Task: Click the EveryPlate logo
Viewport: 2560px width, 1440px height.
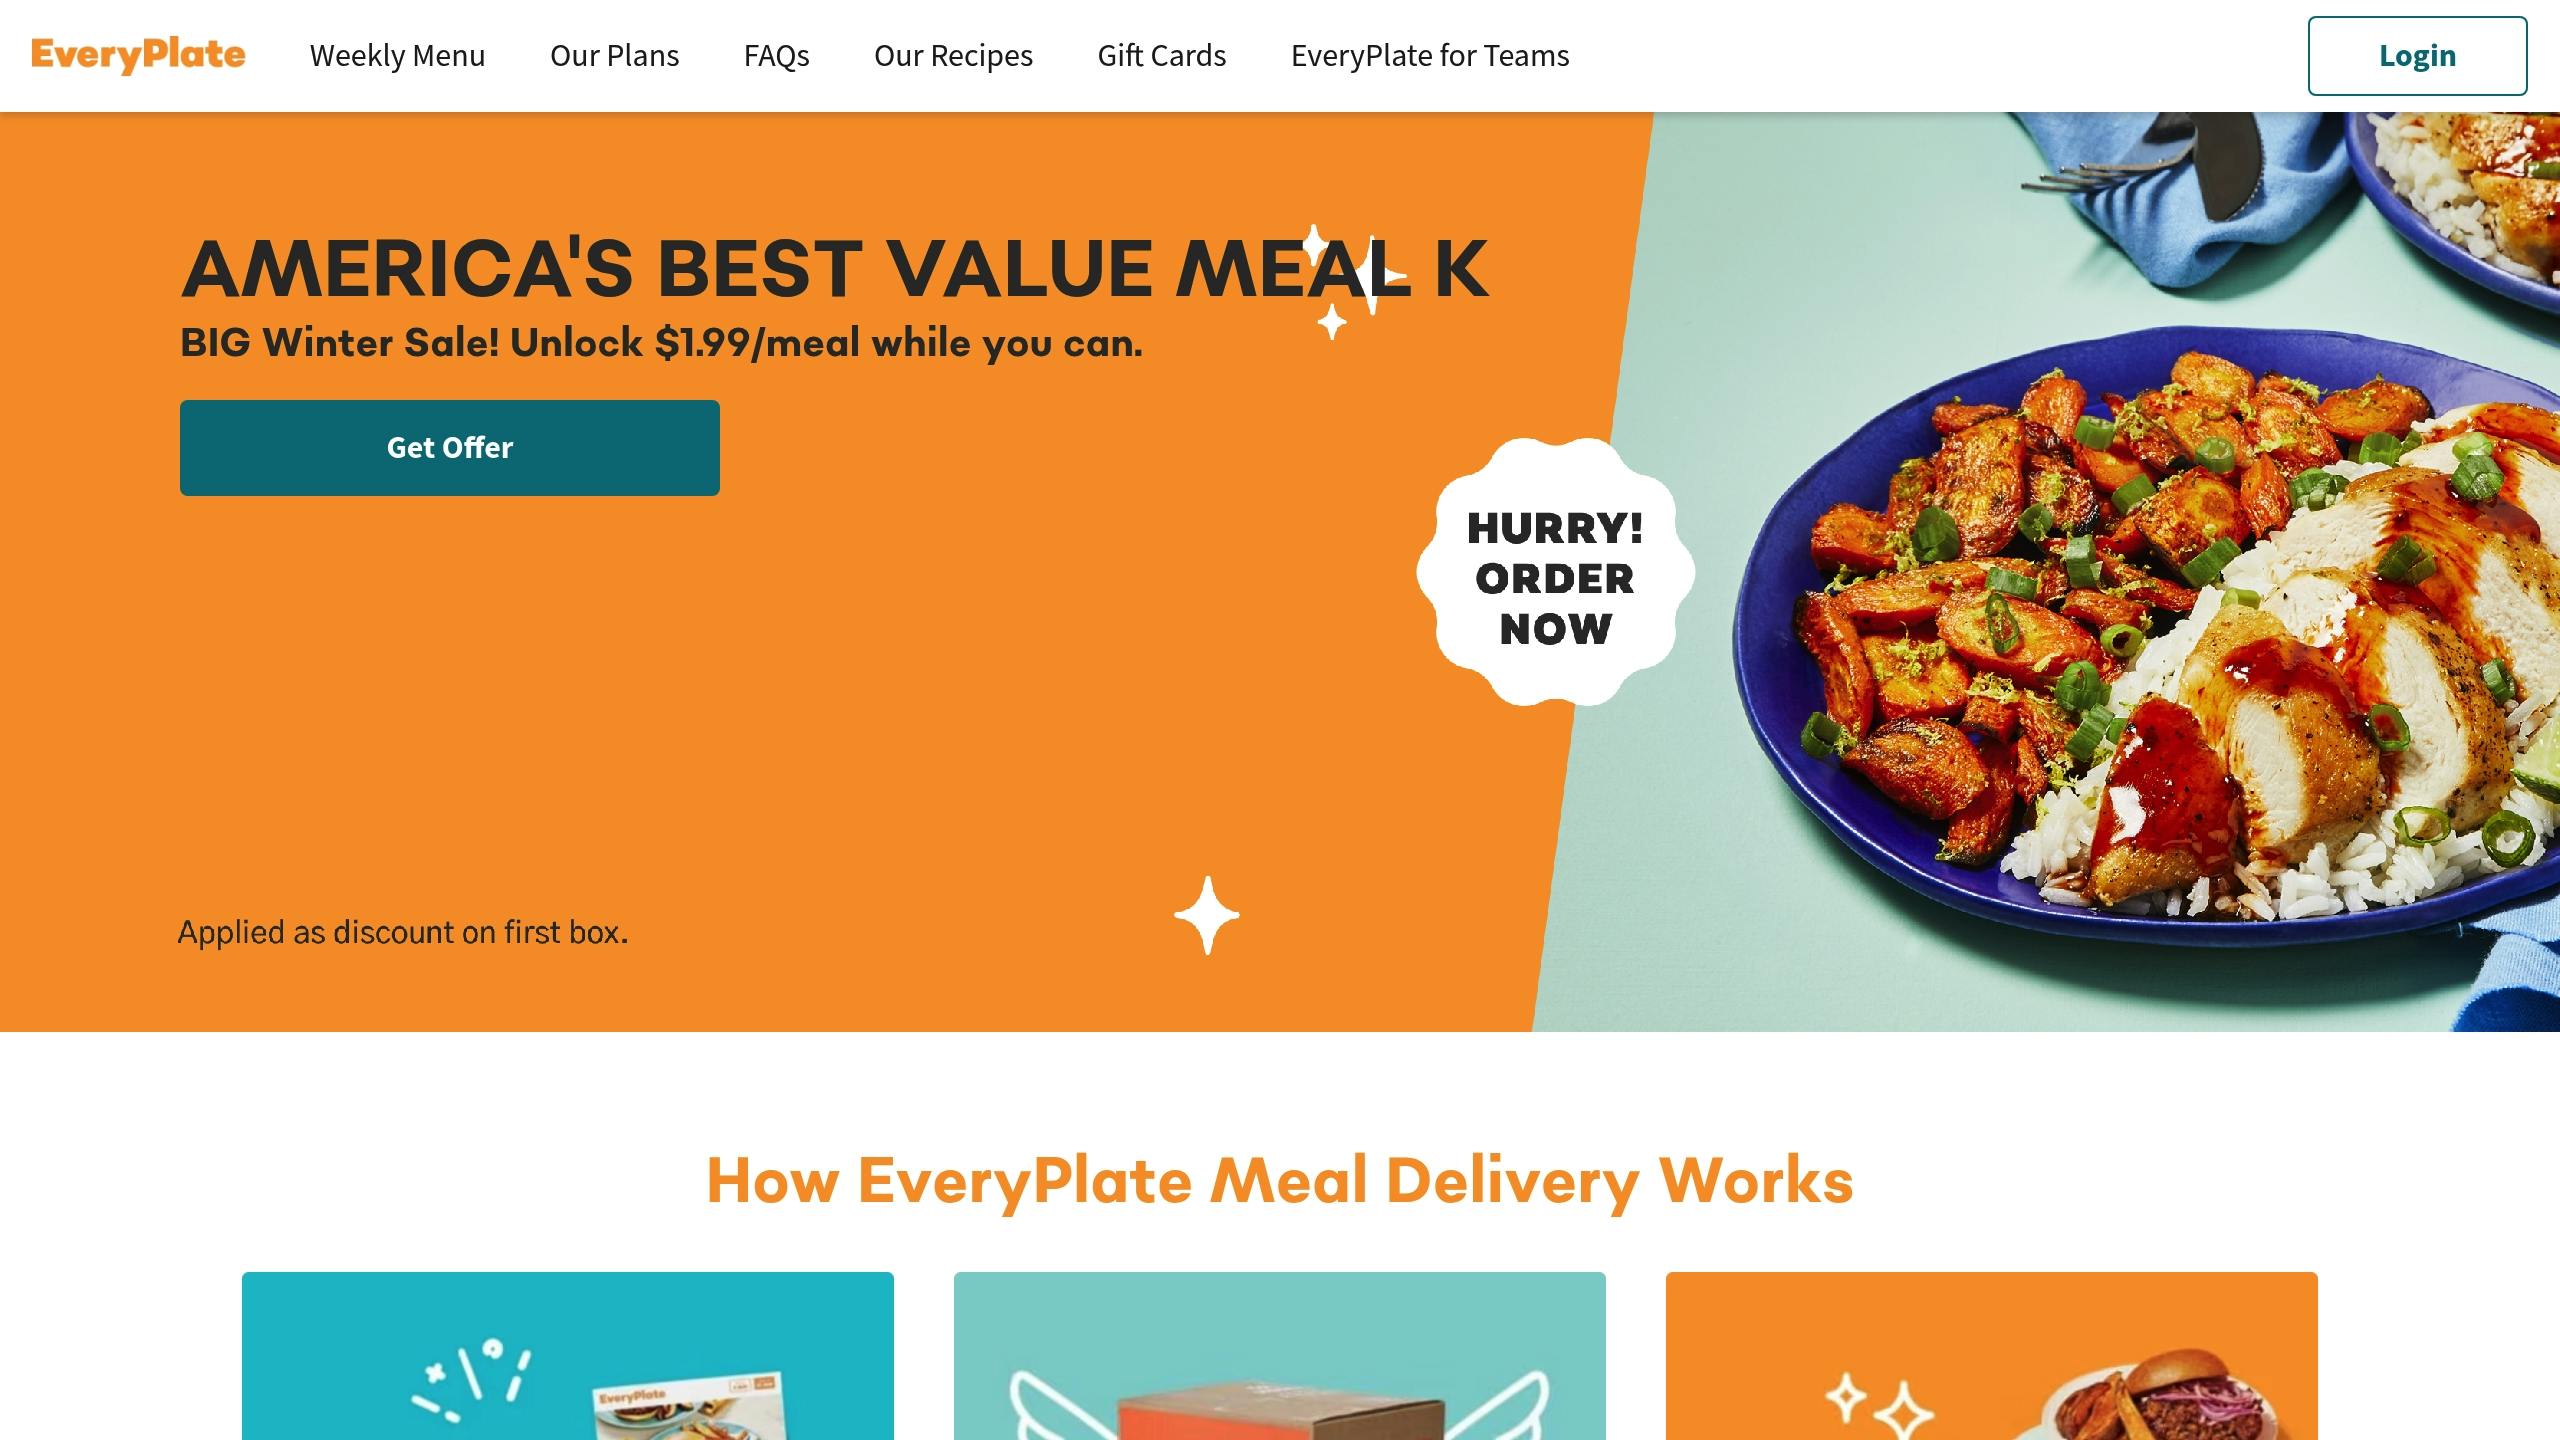Action: 138,55
